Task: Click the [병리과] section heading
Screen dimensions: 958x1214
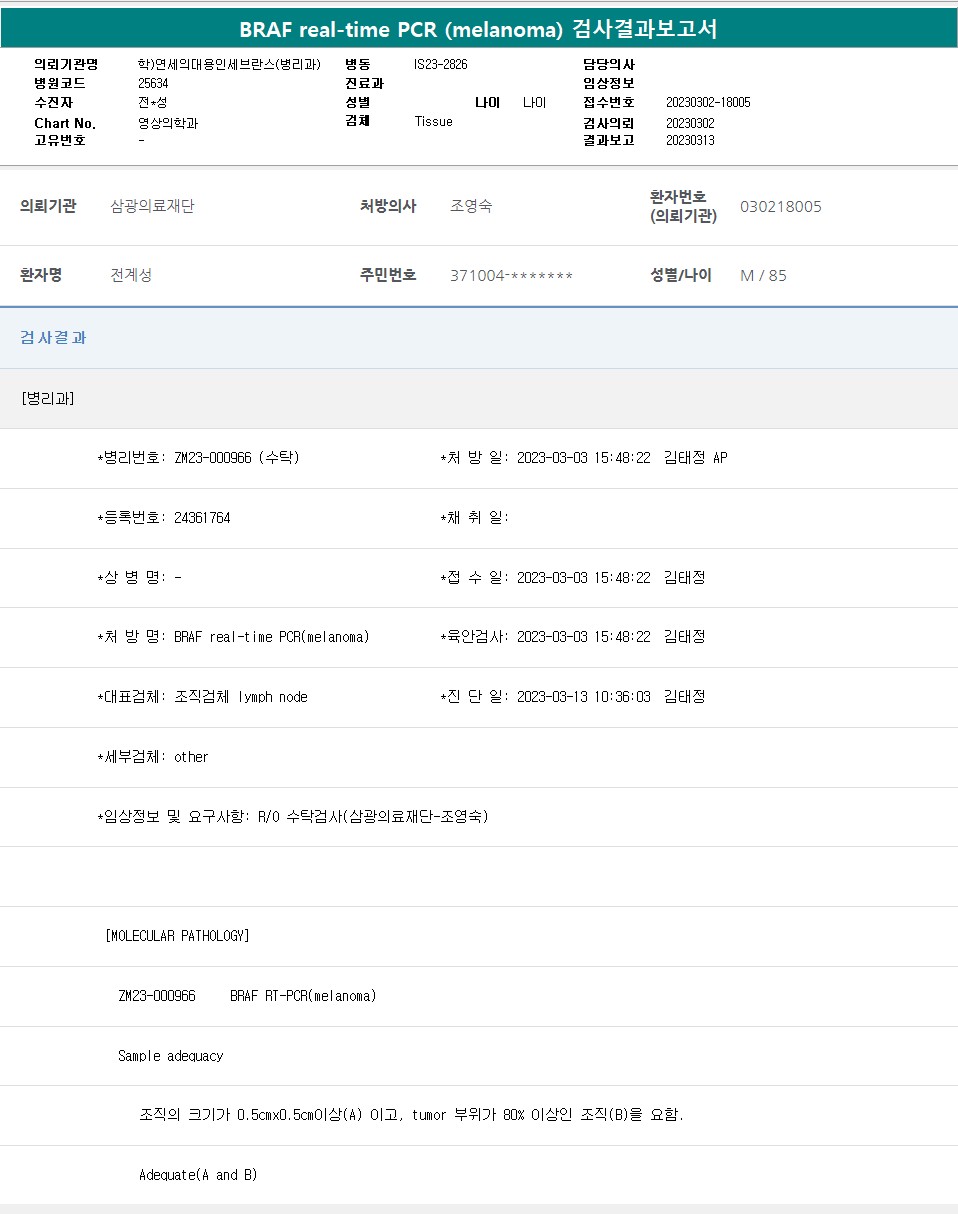Action: click(47, 398)
